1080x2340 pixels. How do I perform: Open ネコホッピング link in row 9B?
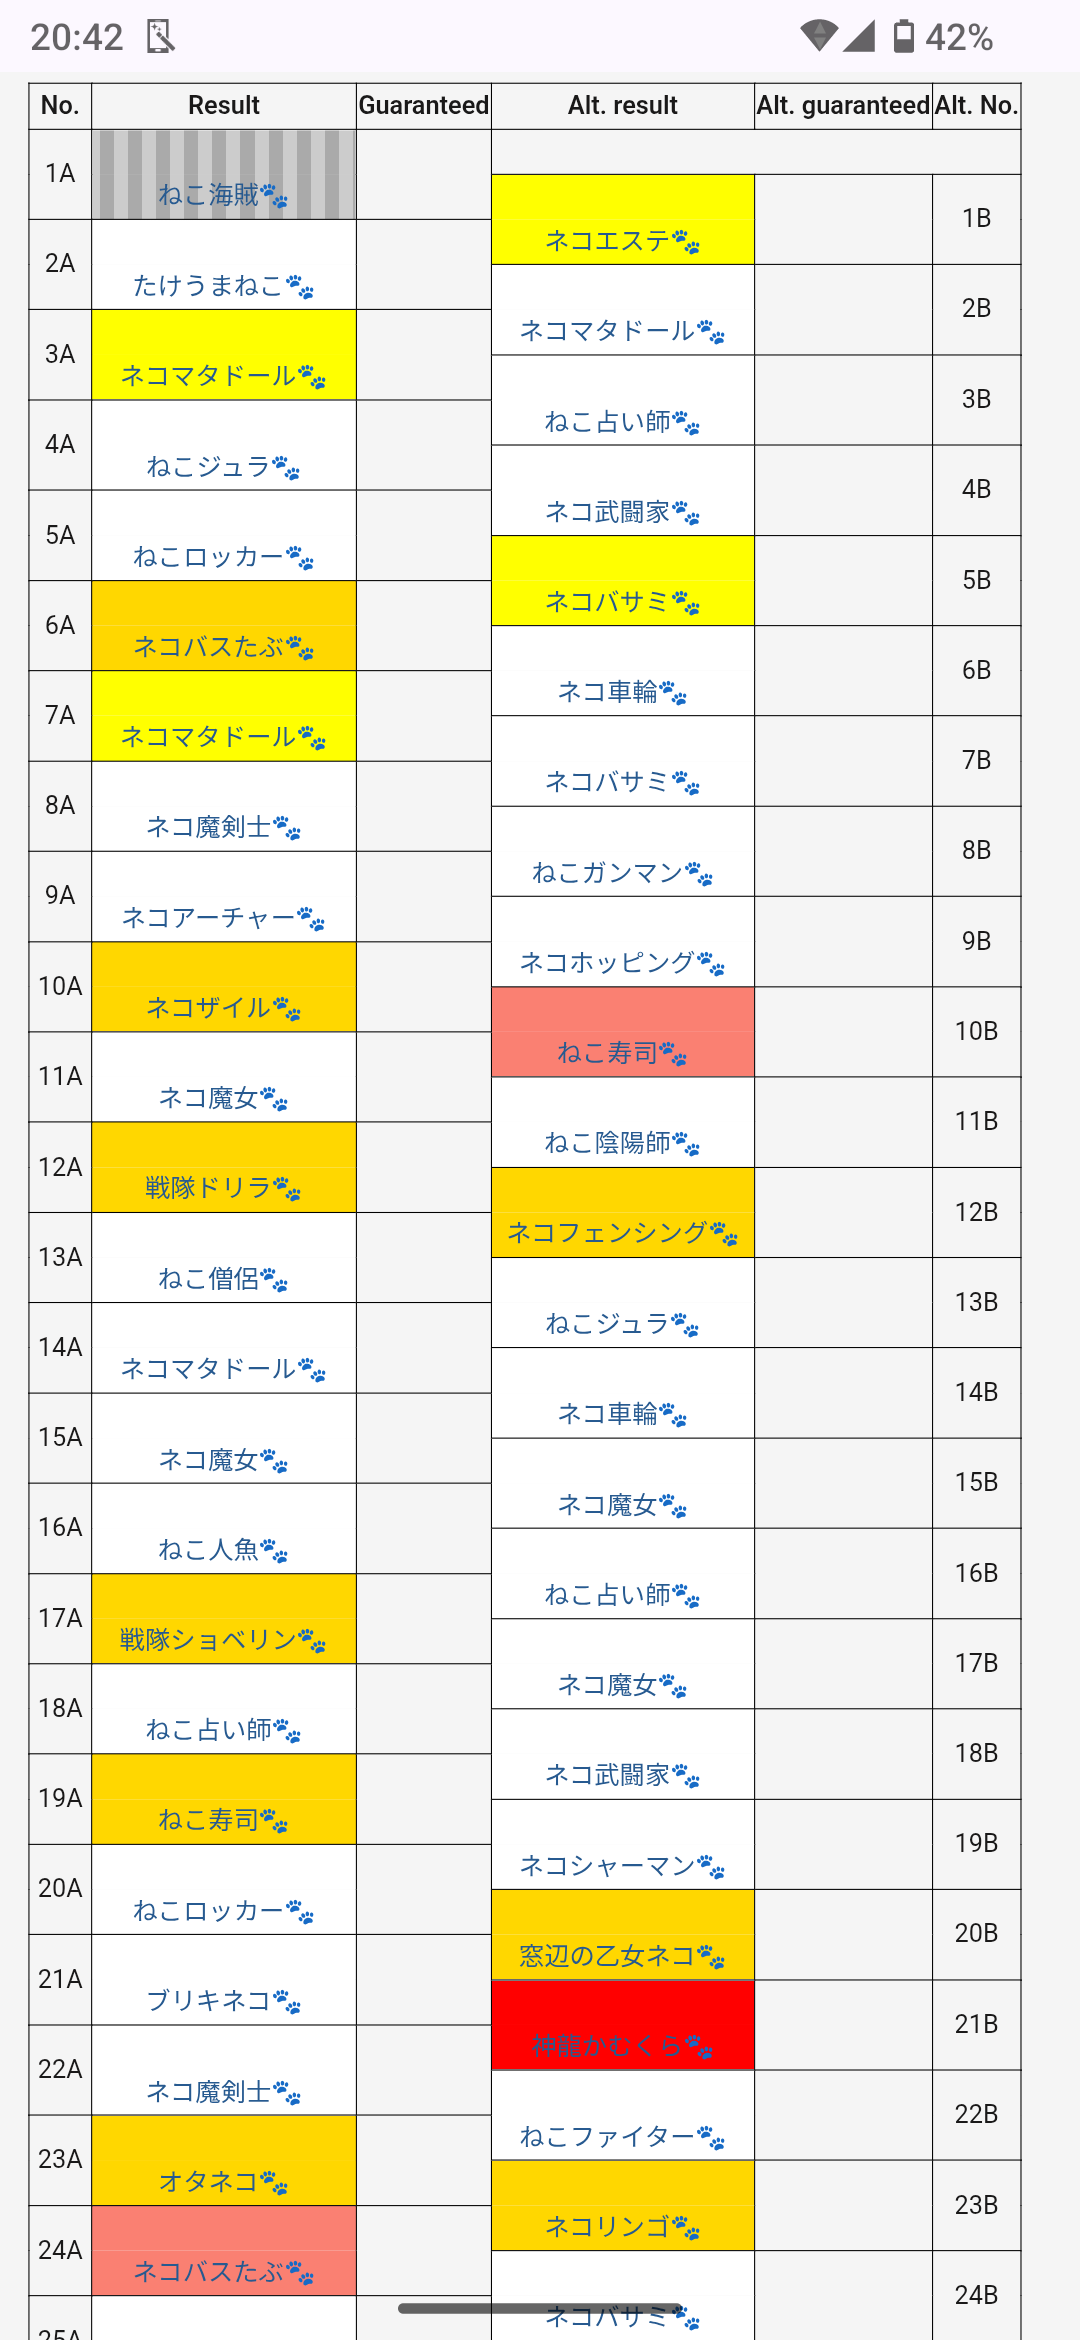tap(607, 963)
